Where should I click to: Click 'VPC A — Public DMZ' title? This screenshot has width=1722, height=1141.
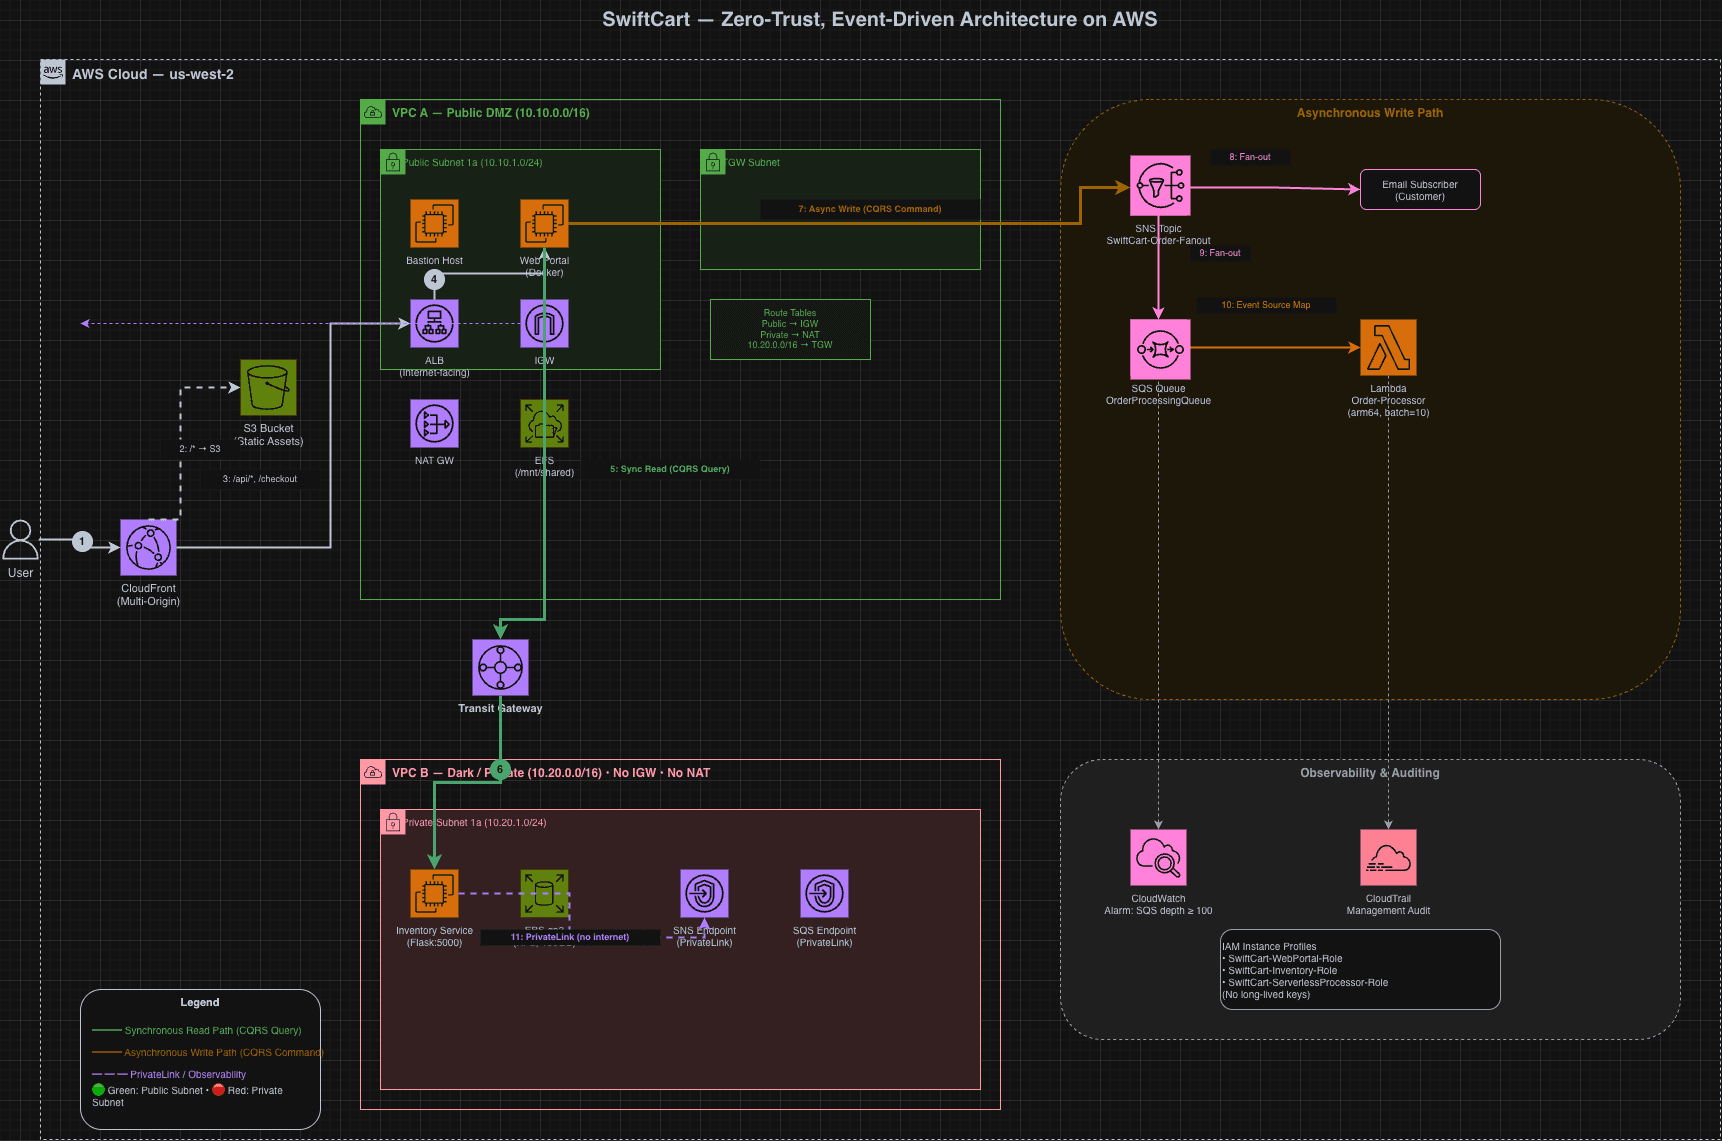[490, 113]
